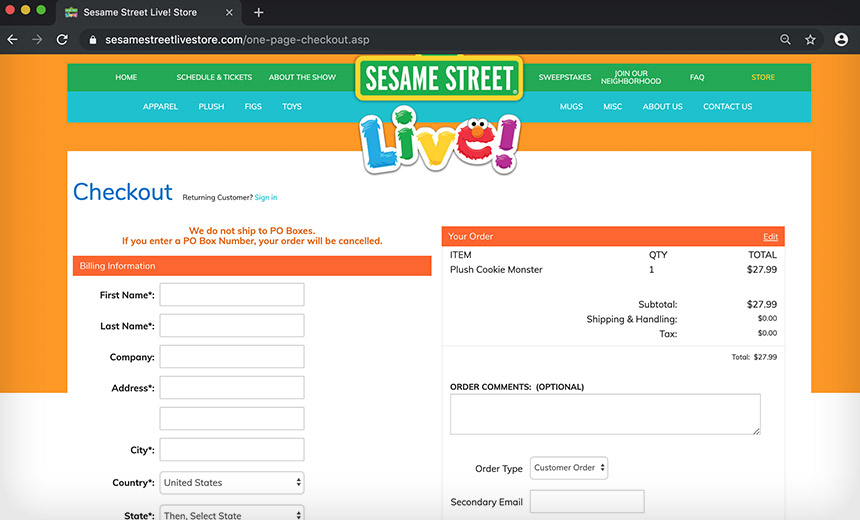The image size is (860, 520).
Task: Click the Sesame Street Live logo
Action: click(439, 110)
